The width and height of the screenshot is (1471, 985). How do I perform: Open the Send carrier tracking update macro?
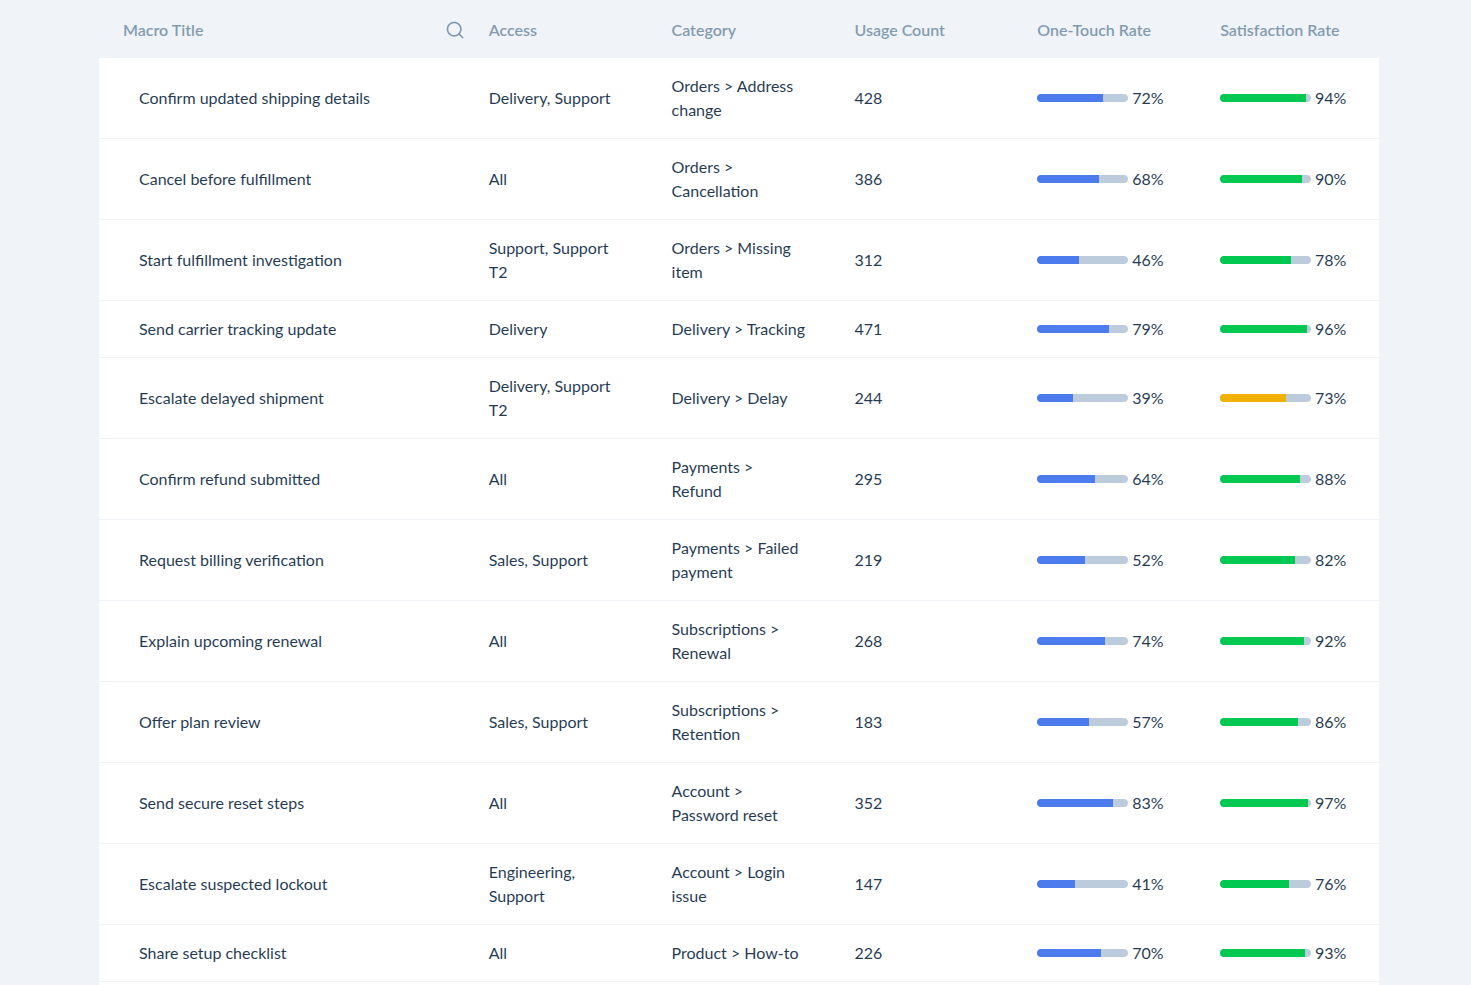[237, 329]
